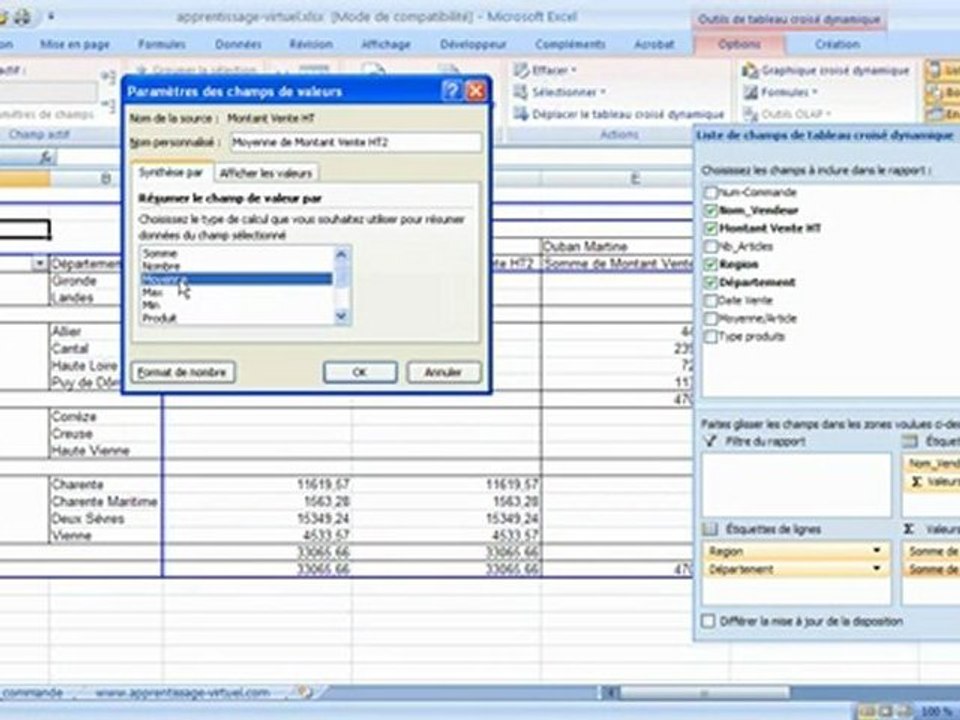Check the Date Vente field
The width and height of the screenshot is (960, 720).
(710, 300)
